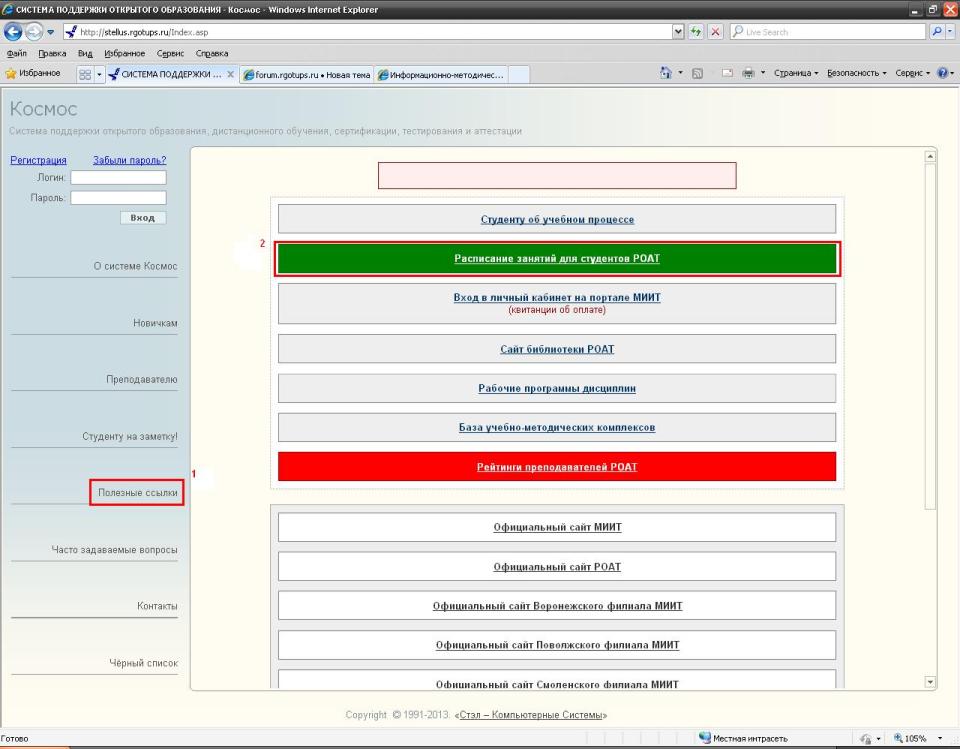The image size is (960, 749).
Task: Click the RSS feeds icon
Action: coord(699,73)
